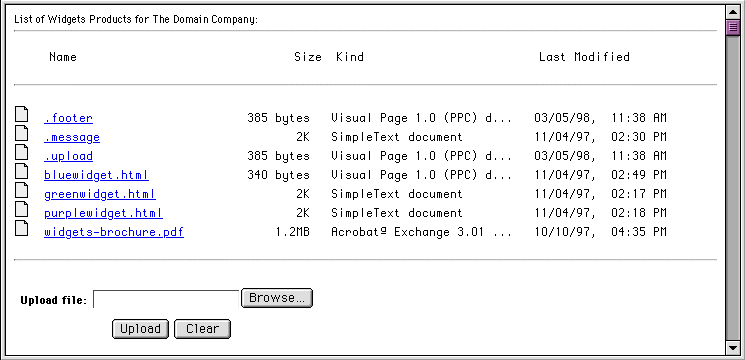Click the Clear button
The height and width of the screenshot is (360, 745).
pyautogui.click(x=202, y=329)
